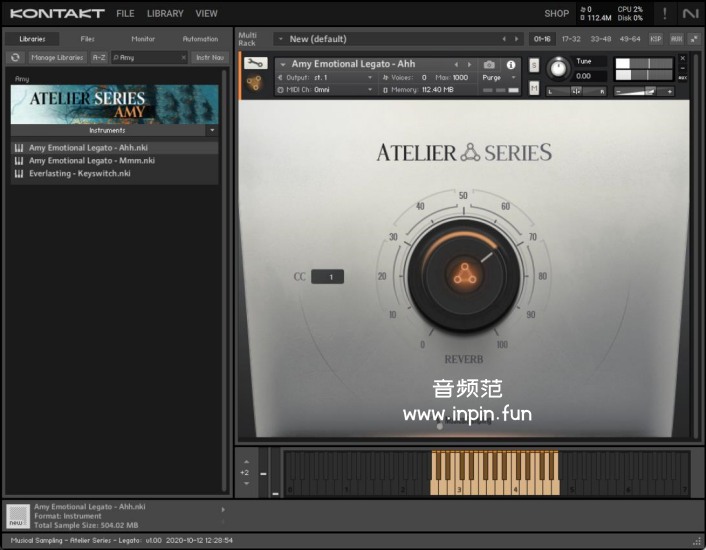This screenshot has height=550, width=706.
Task: Open the VIEW menu
Action: (206, 14)
